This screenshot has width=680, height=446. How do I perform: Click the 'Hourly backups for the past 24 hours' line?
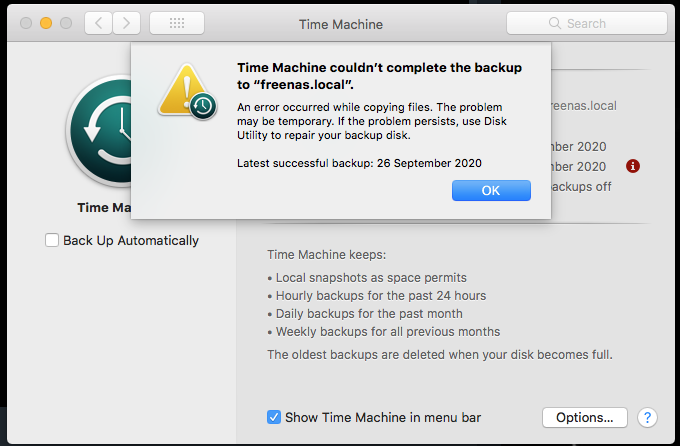coord(381,296)
